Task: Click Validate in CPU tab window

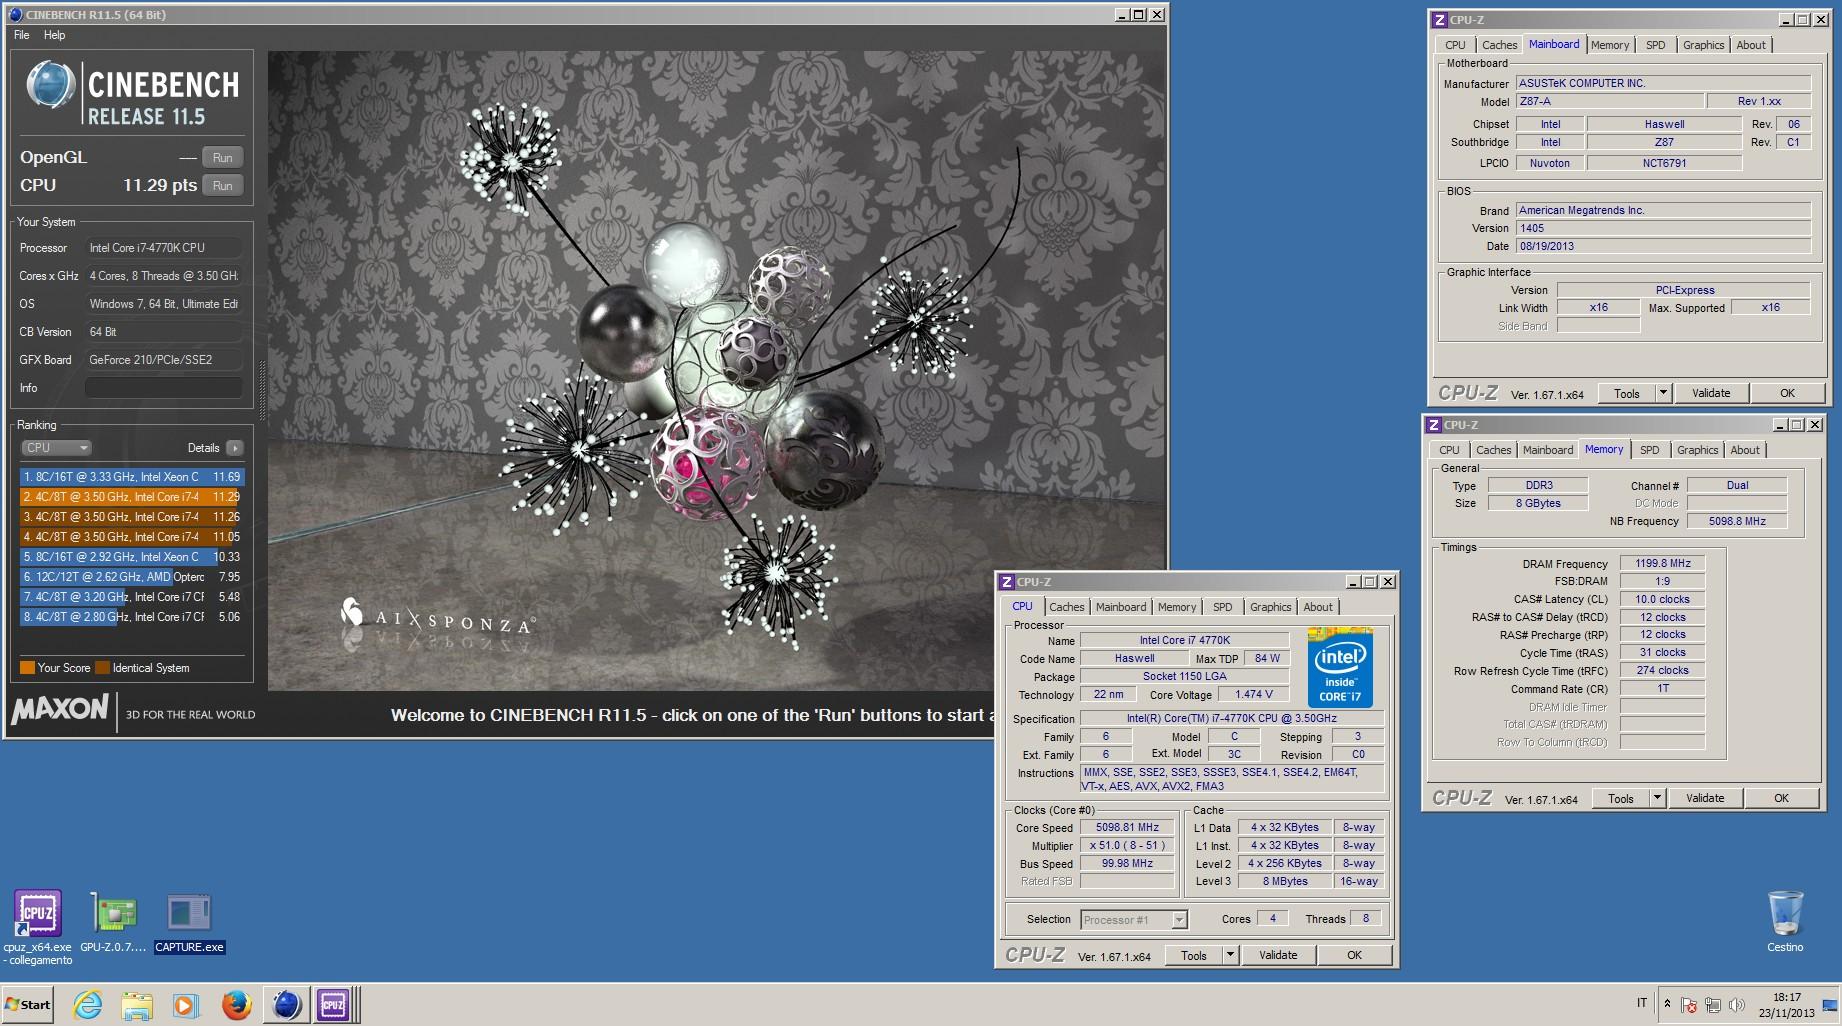Action: point(1278,955)
